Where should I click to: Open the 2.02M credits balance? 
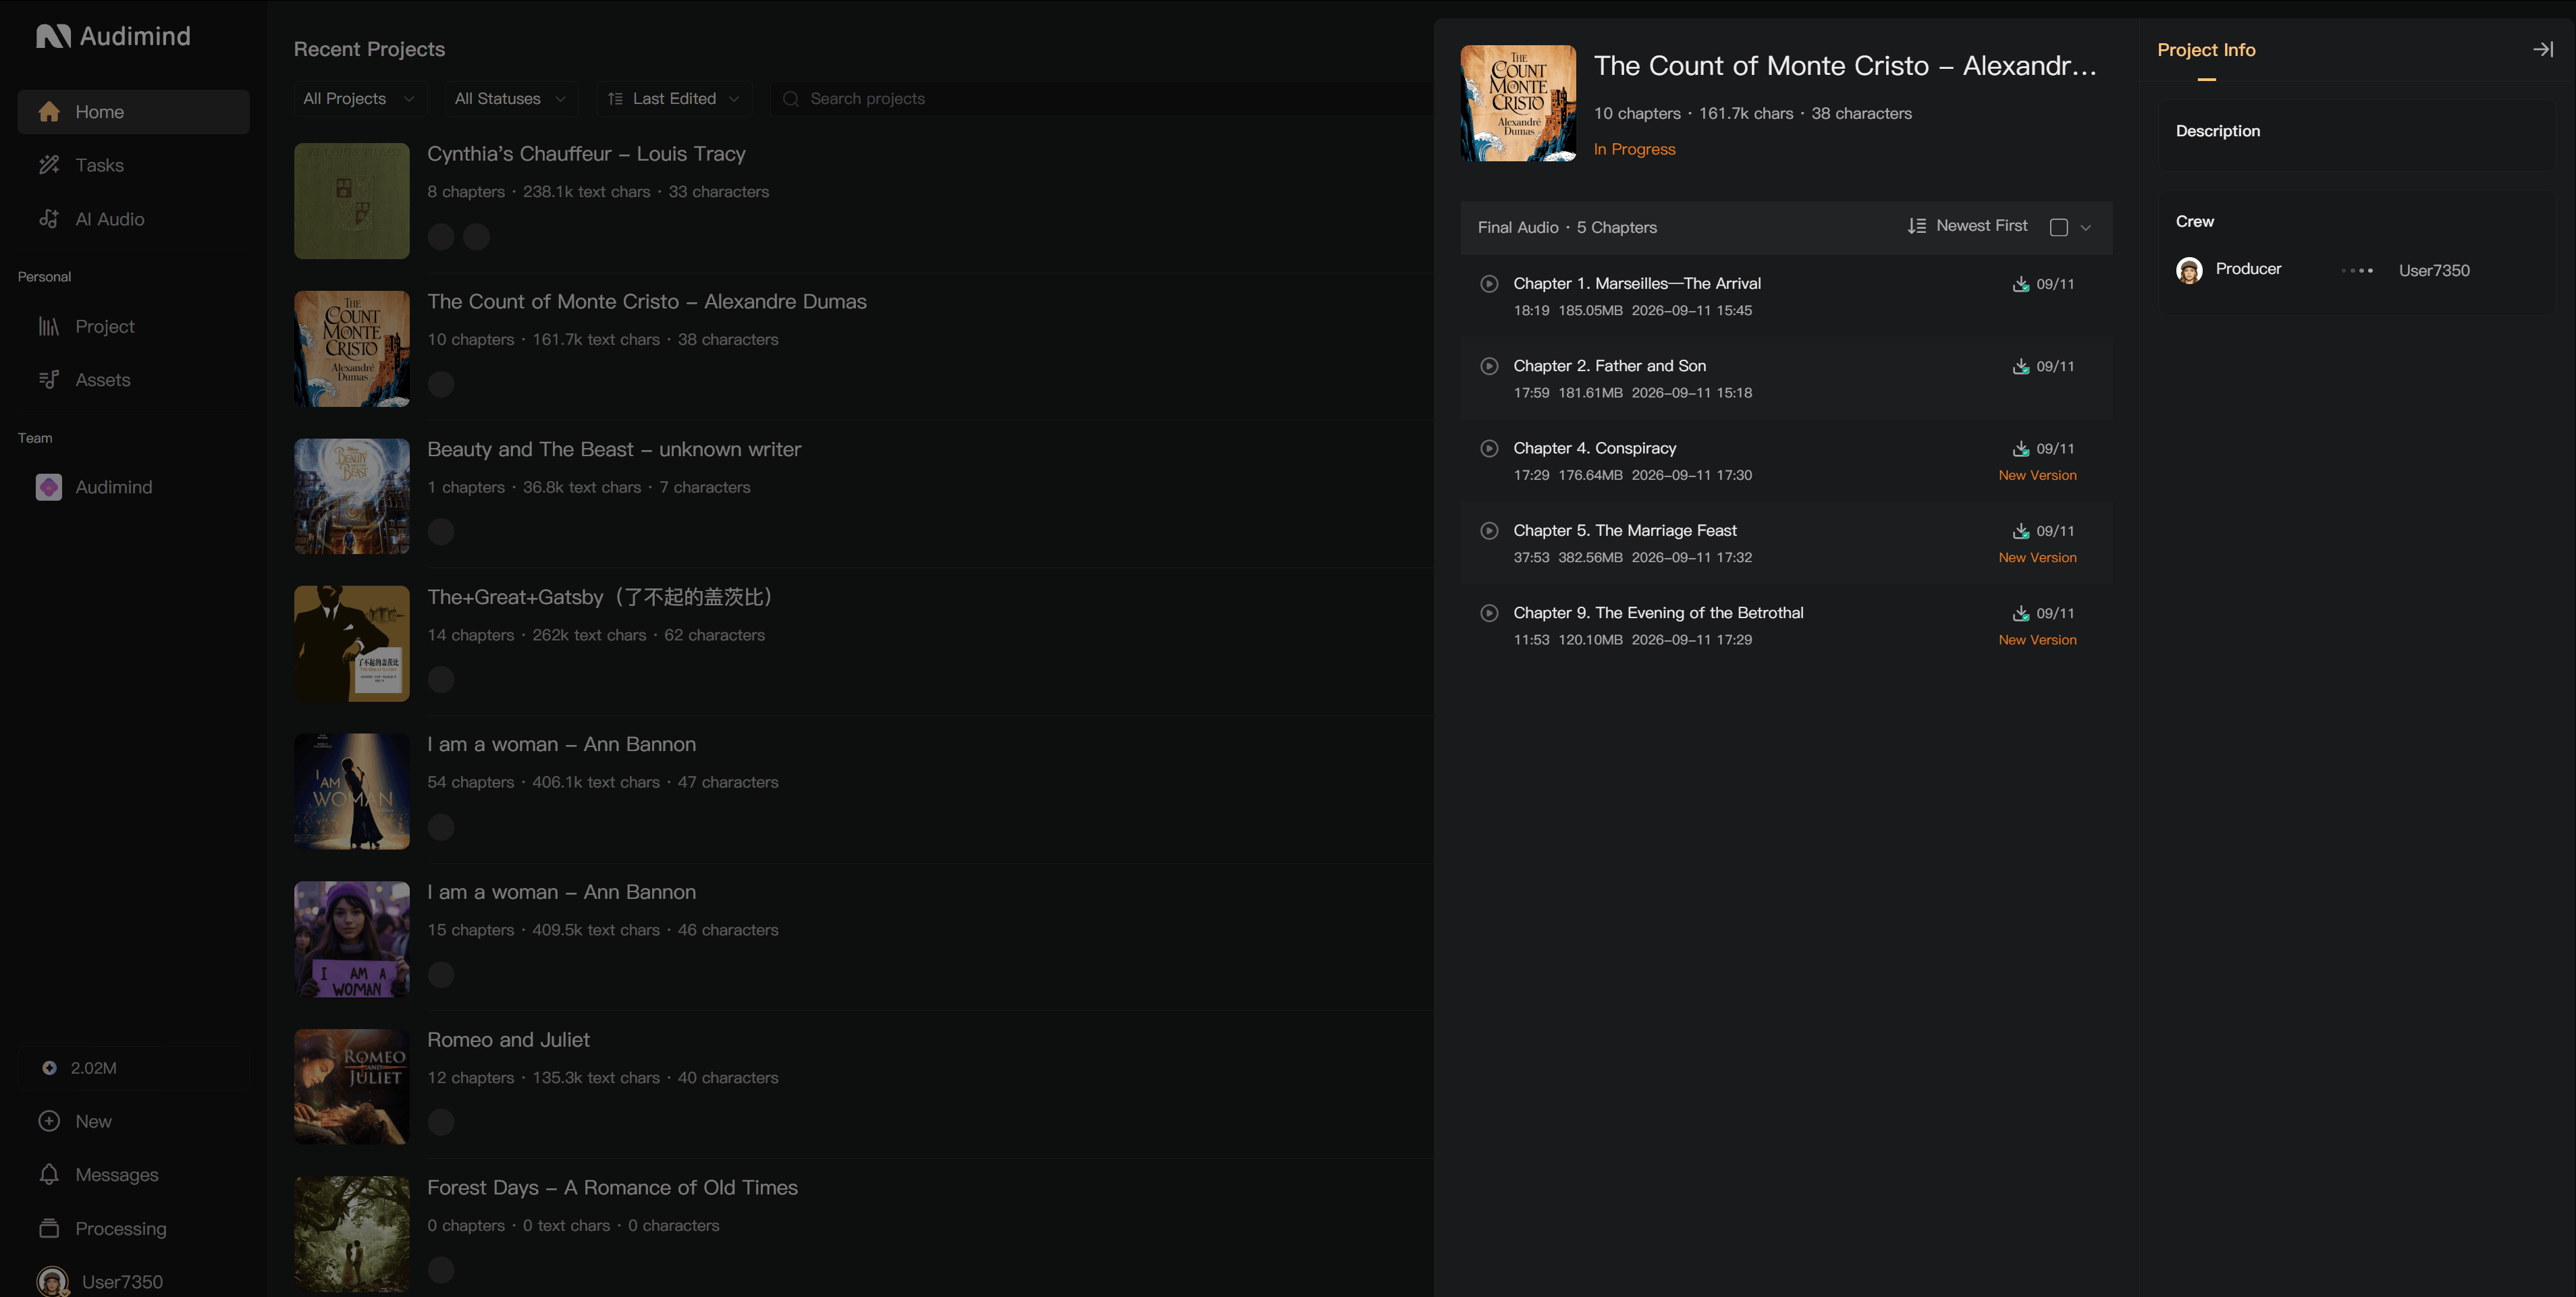pos(133,1068)
